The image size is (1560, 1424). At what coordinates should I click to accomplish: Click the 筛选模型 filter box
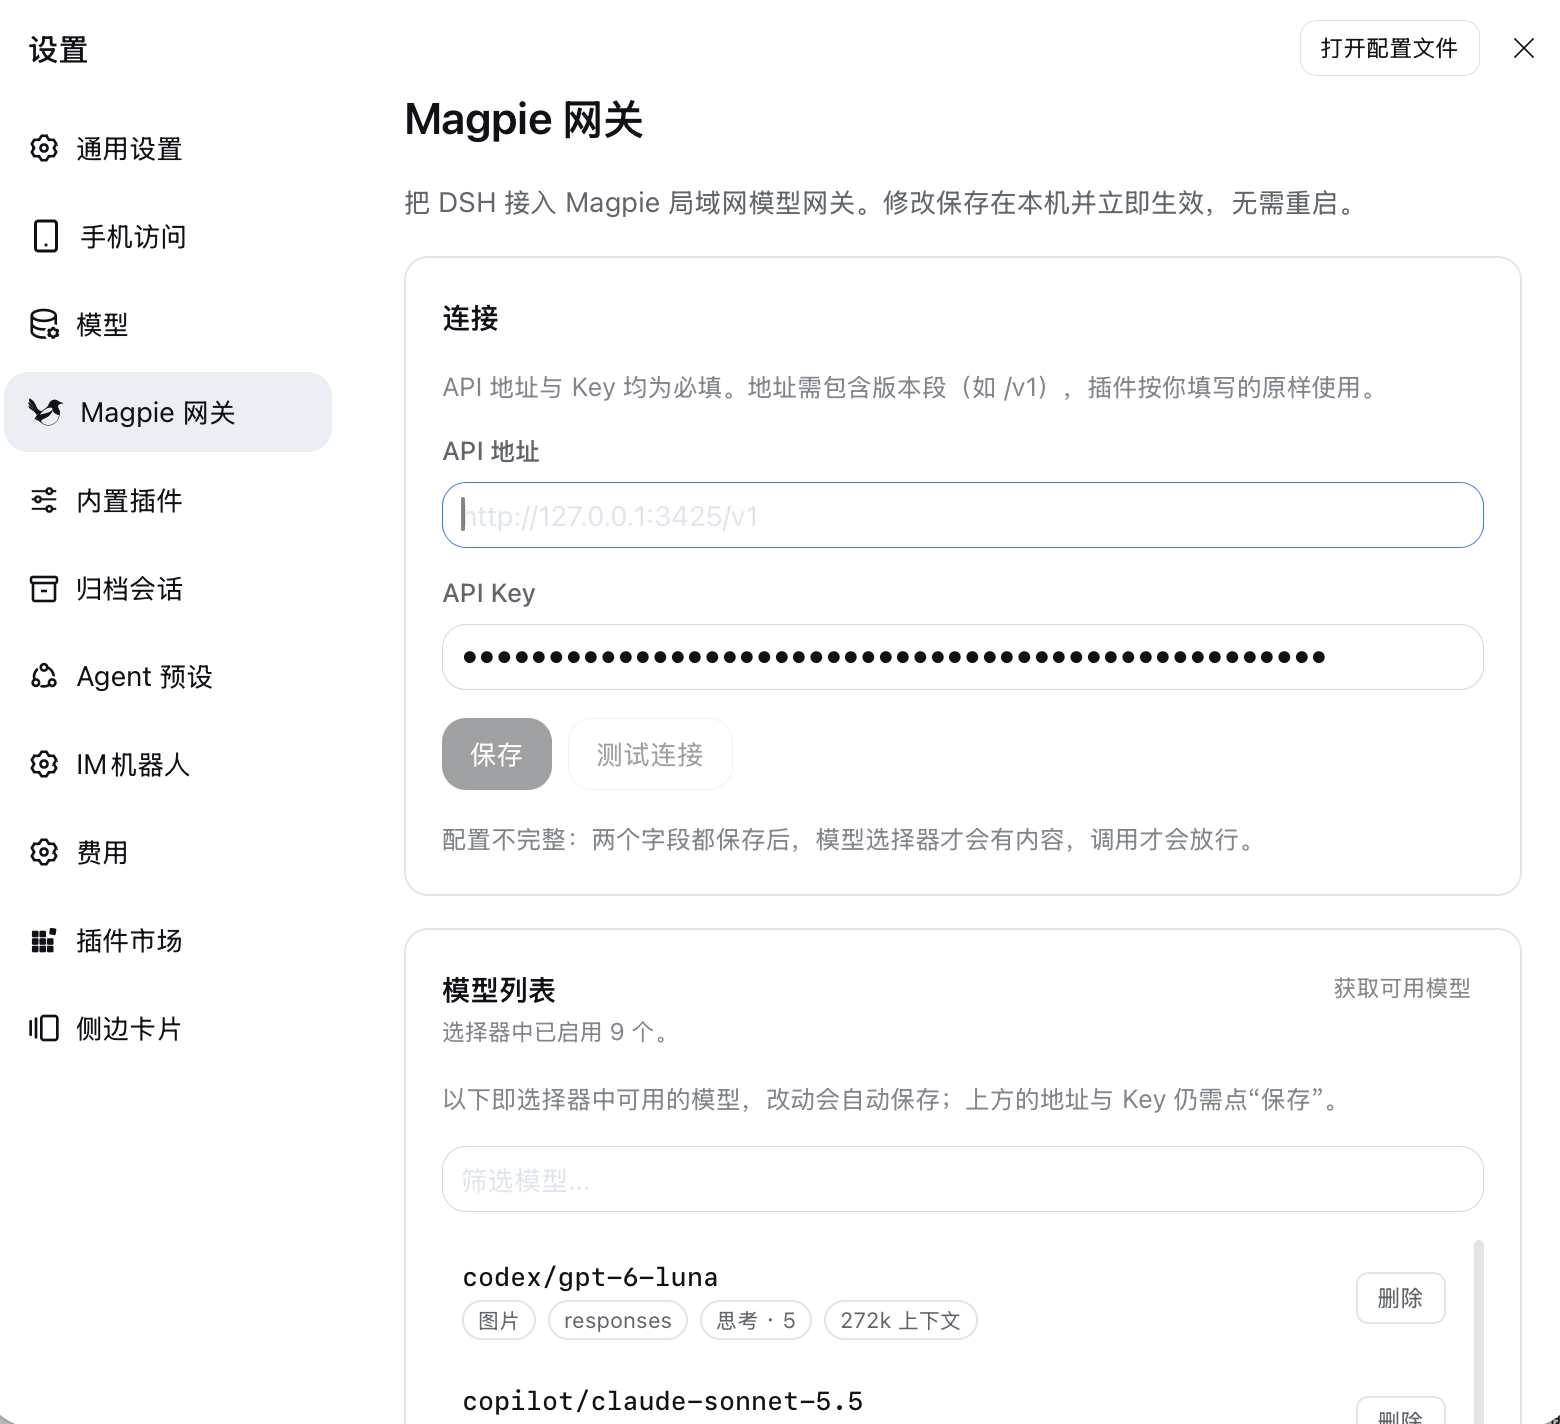click(963, 1179)
